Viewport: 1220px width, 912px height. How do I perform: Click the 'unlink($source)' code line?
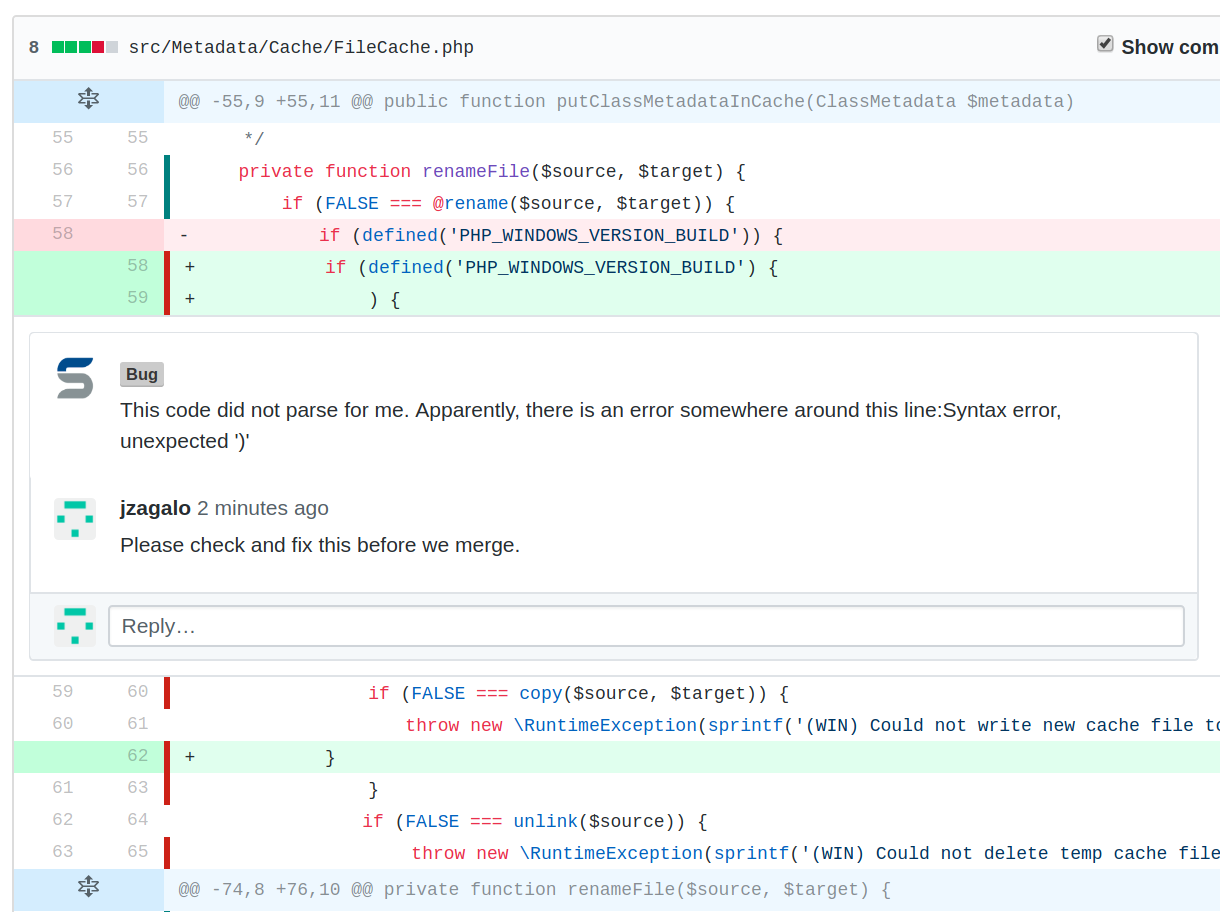tap(535, 821)
